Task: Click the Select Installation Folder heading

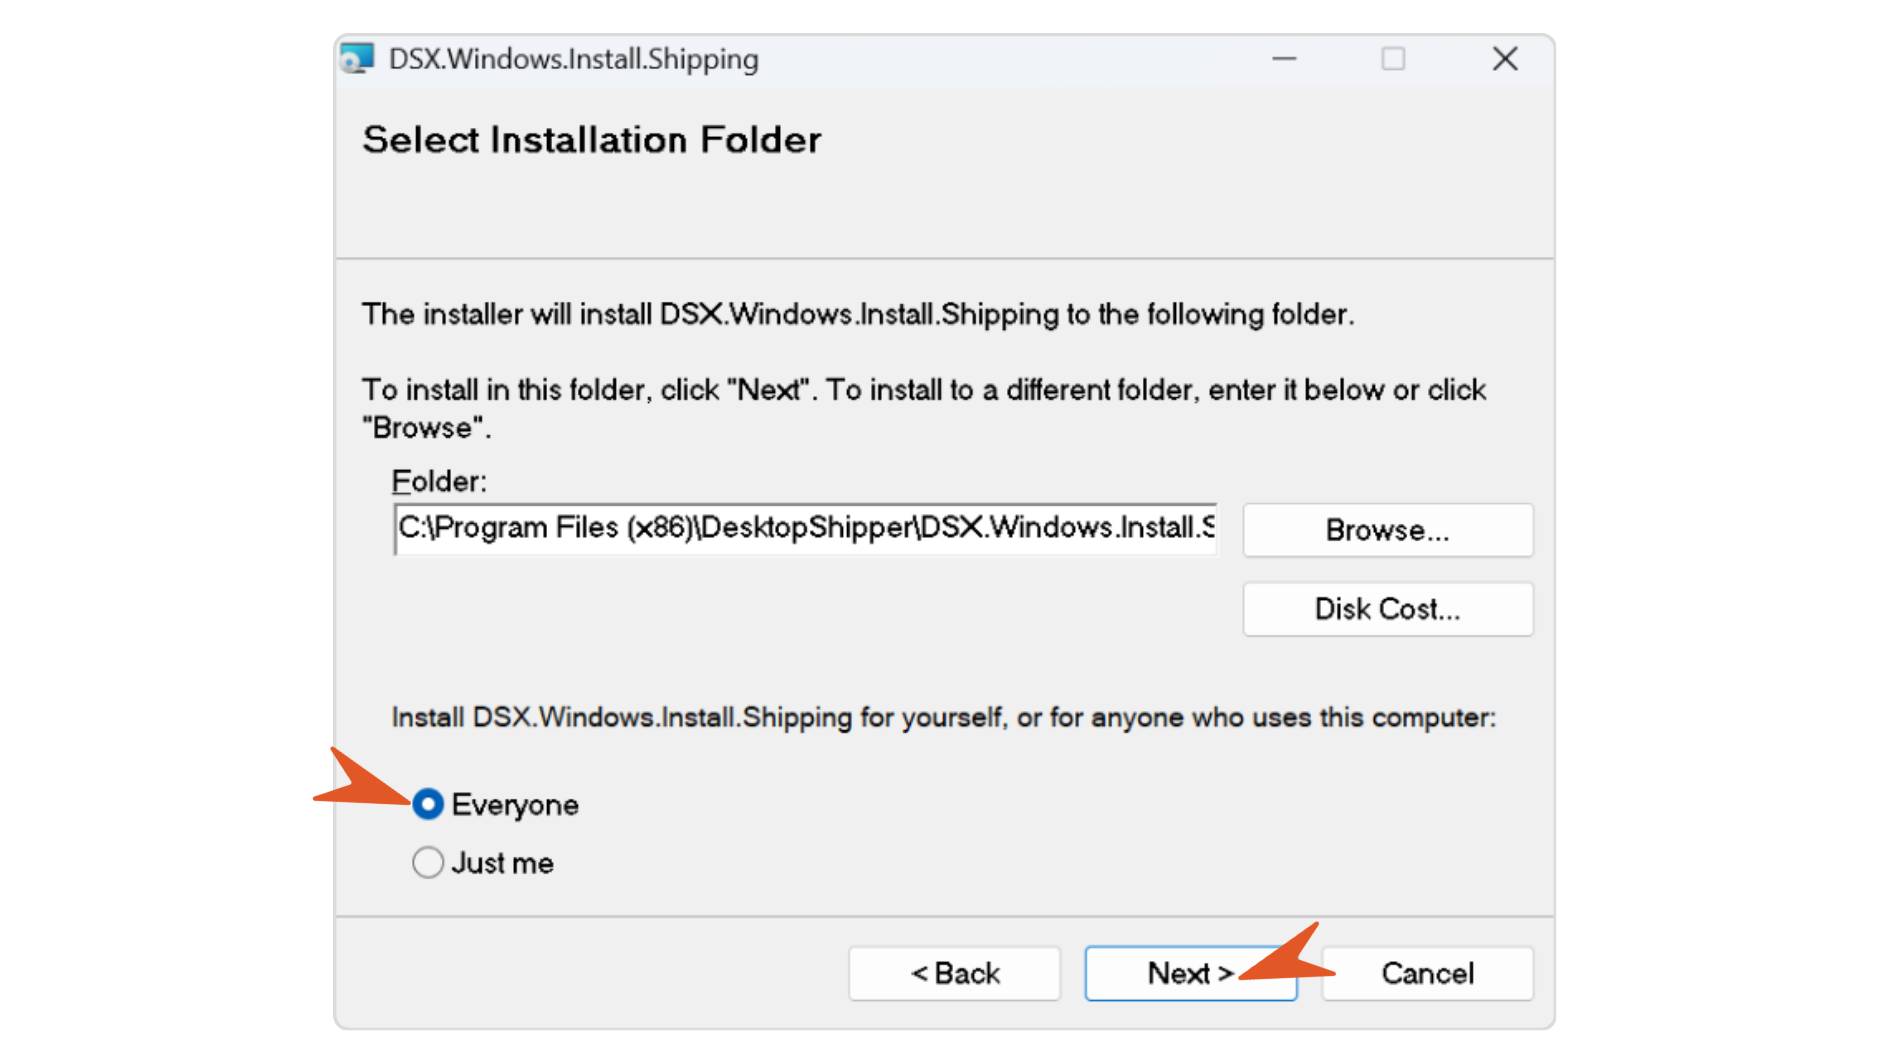Action: 592,140
